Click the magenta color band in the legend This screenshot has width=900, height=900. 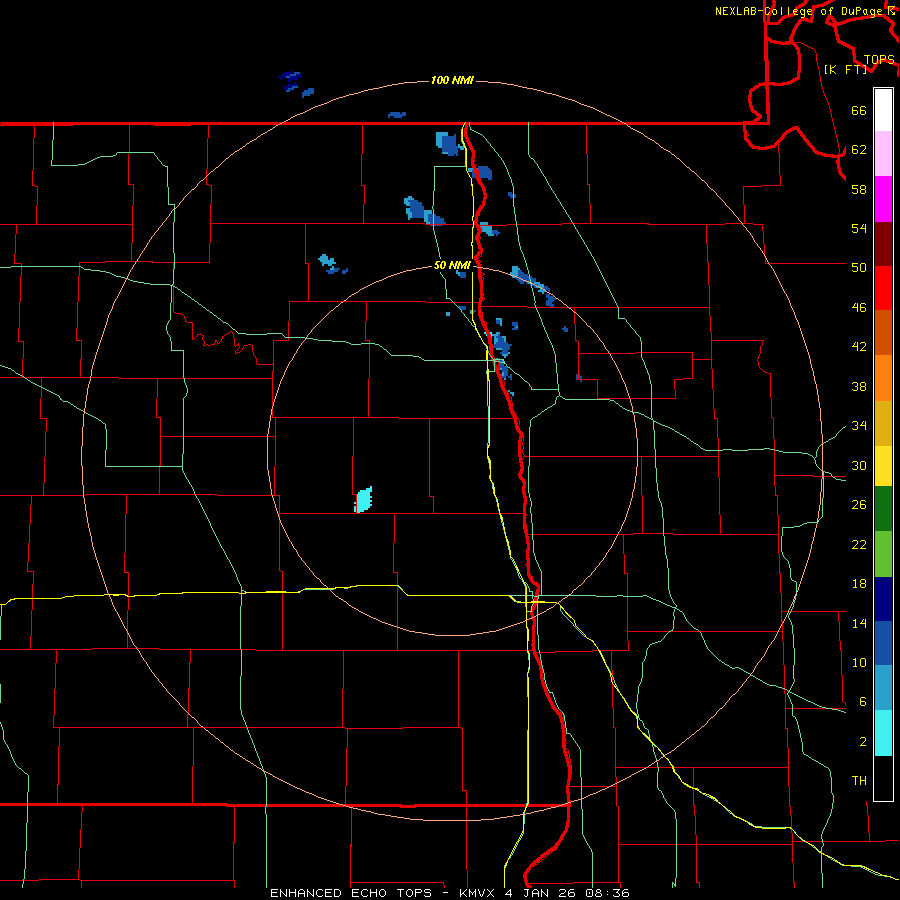point(883,199)
